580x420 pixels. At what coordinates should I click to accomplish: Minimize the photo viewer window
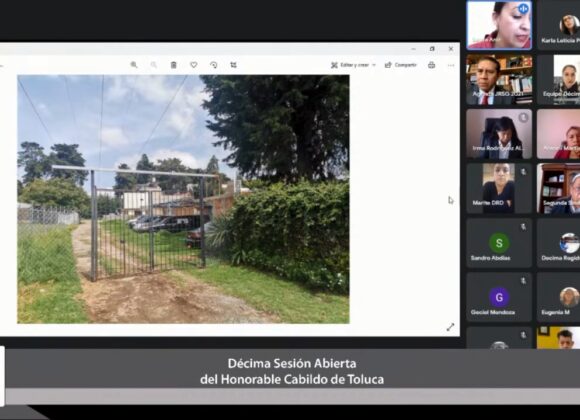tap(414, 49)
